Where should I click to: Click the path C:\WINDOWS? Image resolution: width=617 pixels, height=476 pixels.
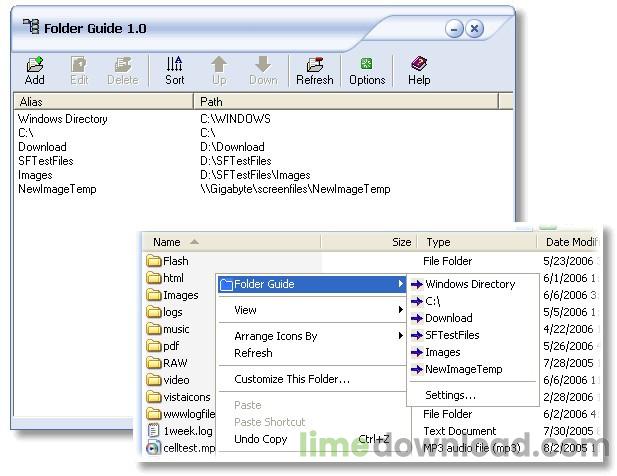(x=235, y=119)
